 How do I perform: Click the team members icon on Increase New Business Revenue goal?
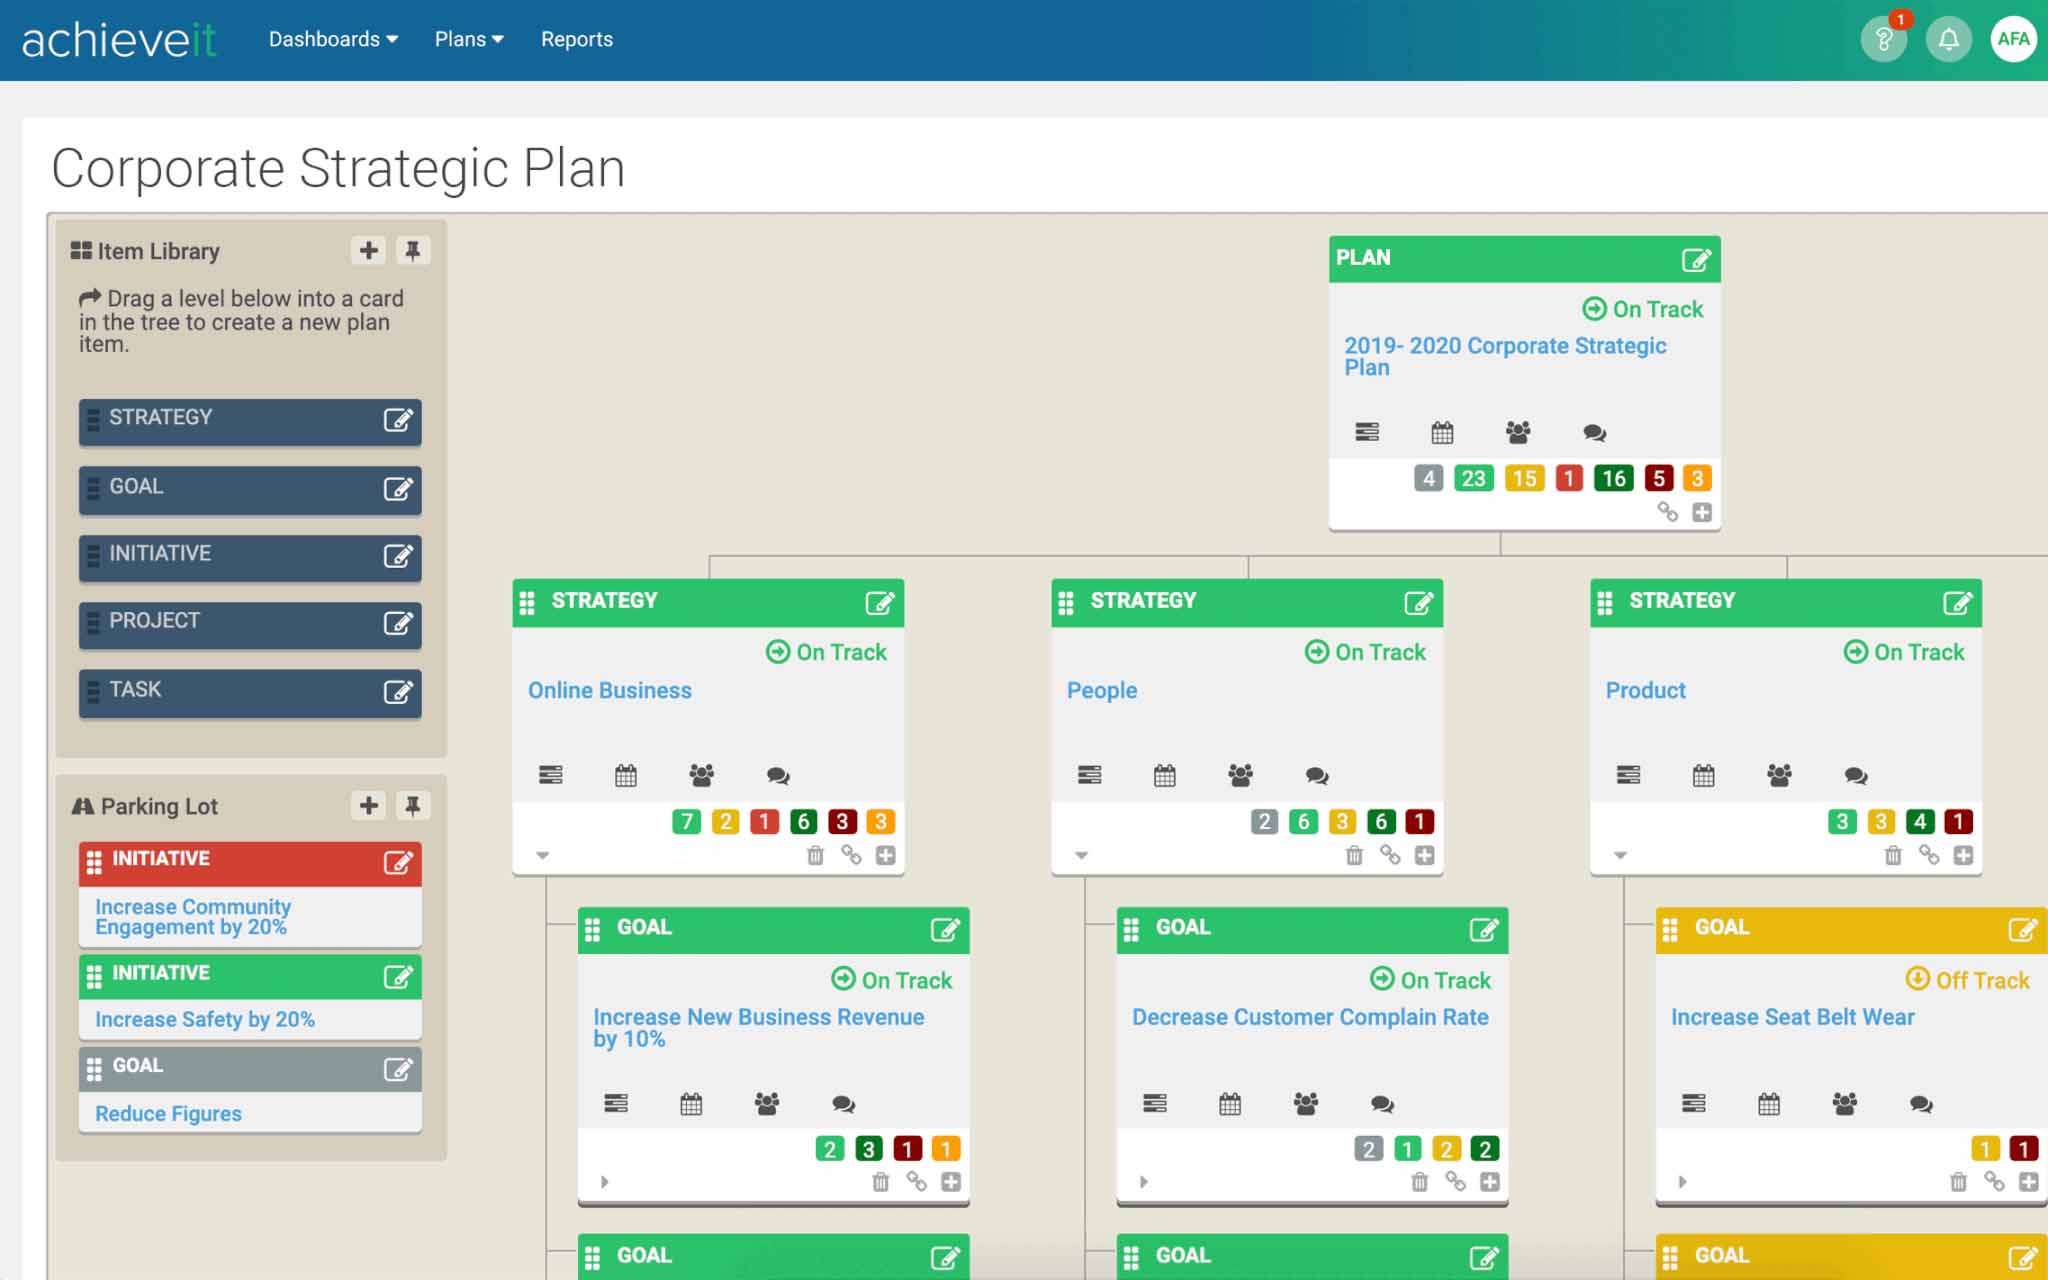point(767,1102)
